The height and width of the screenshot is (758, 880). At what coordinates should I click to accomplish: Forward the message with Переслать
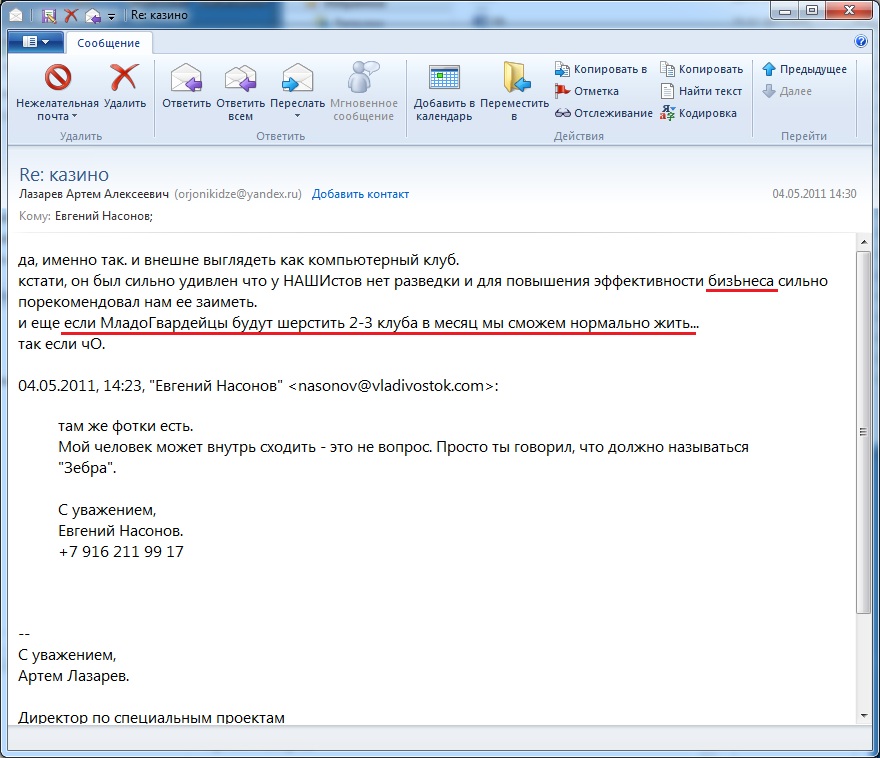pos(297,78)
